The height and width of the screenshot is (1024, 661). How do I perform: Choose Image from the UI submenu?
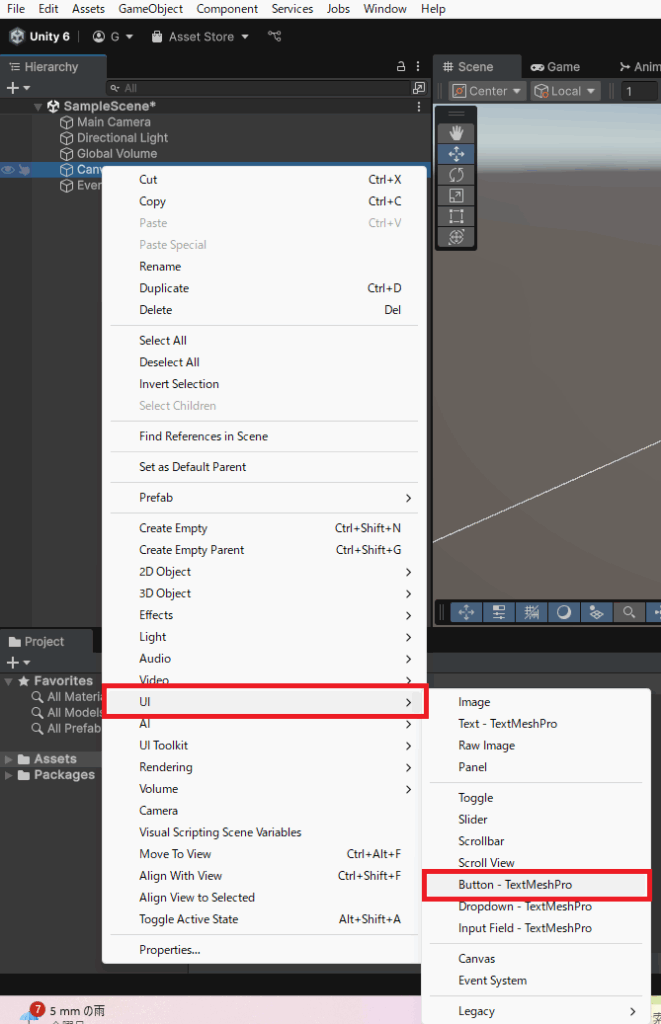[536, 702]
